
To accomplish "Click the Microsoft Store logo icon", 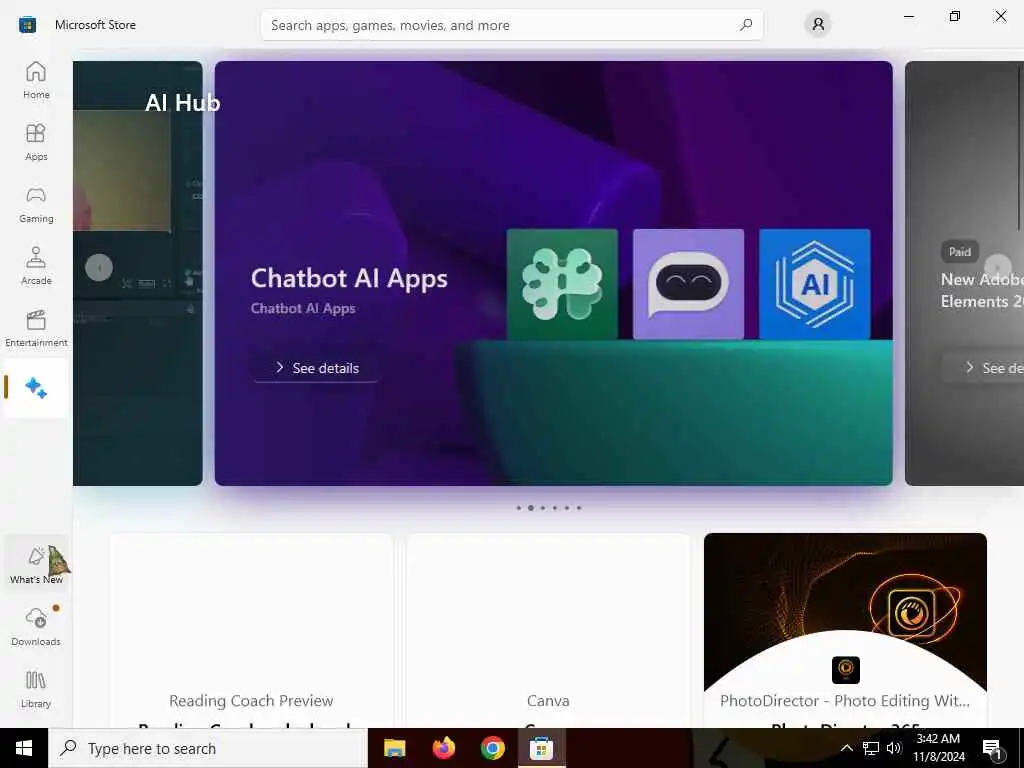I will [27, 25].
